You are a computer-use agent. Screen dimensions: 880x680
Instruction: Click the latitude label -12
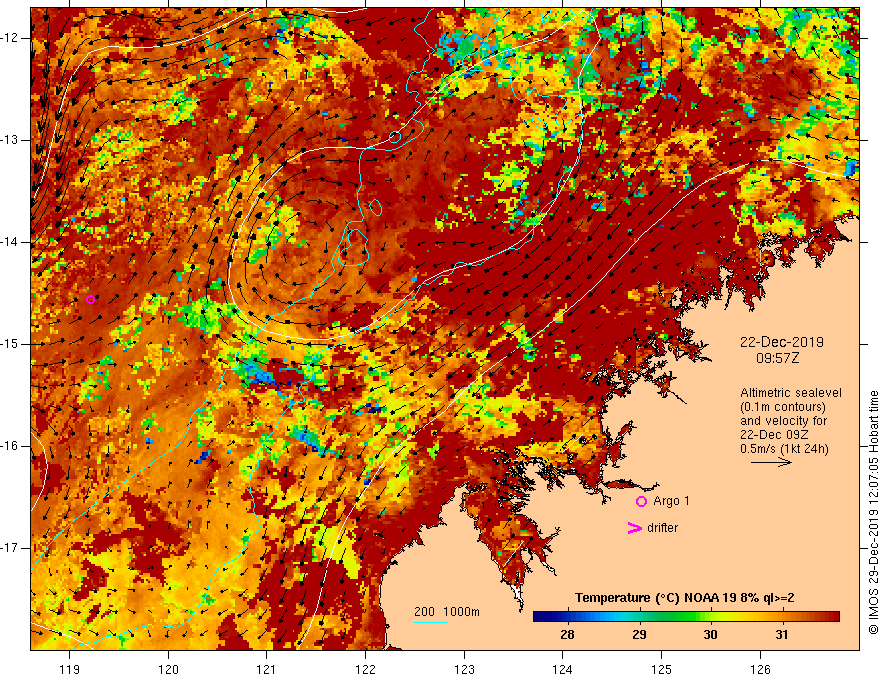[11, 38]
